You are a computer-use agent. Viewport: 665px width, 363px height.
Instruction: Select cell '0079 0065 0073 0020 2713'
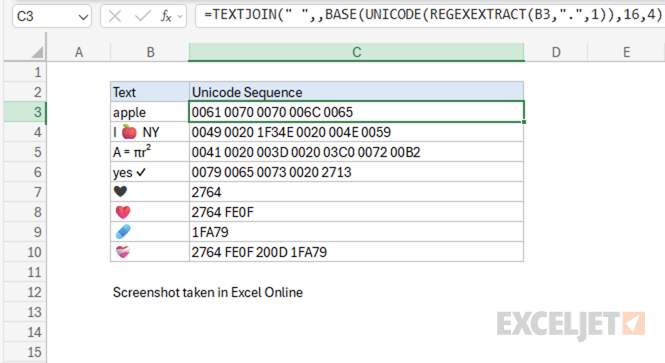(x=356, y=172)
